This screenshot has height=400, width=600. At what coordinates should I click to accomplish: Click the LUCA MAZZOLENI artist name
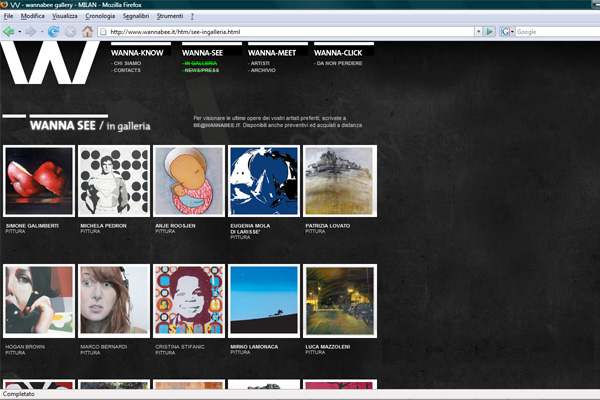[x=328, y=347]
